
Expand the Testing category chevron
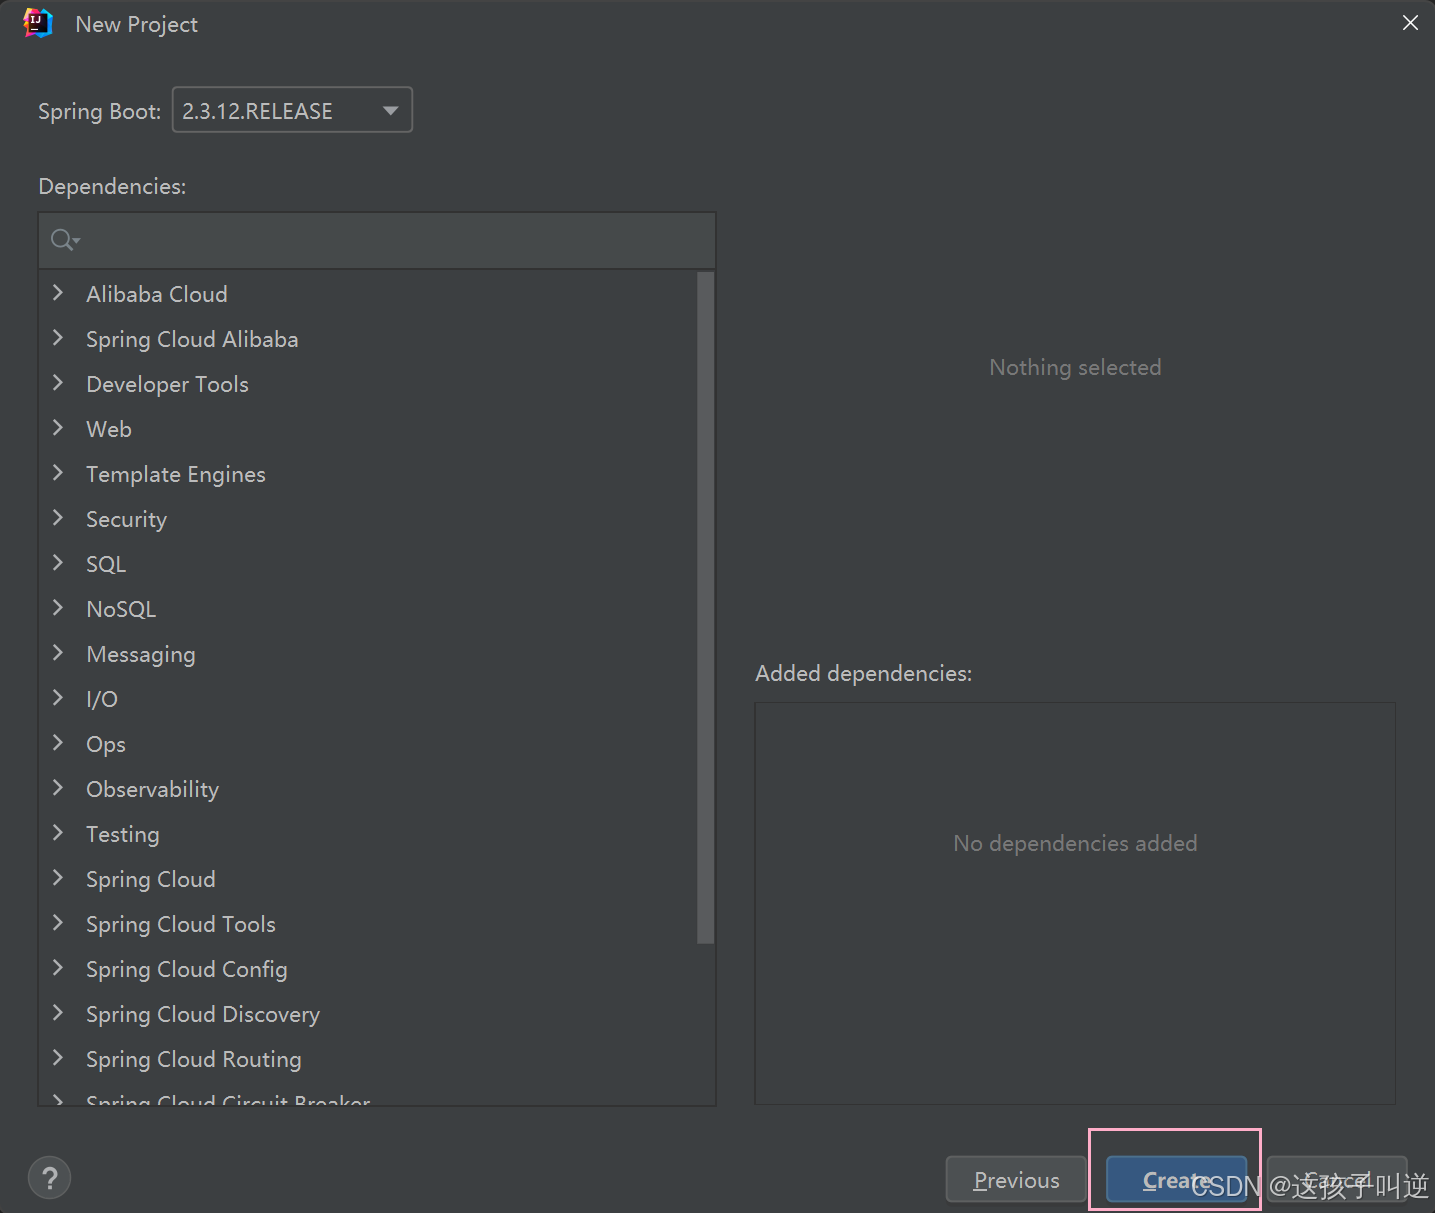[58, 833]
